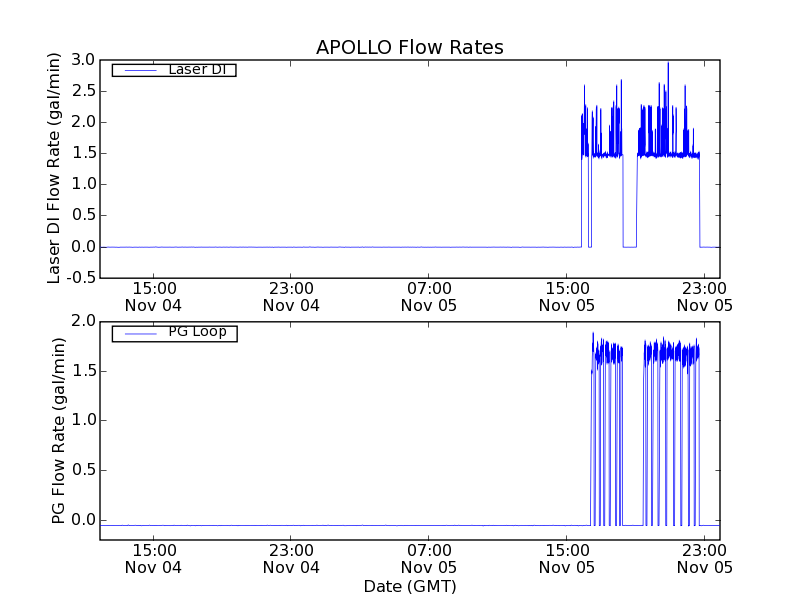
Task: Click bottom plot's "15:00 Nov 05" date label
Action: pos(567,559)
